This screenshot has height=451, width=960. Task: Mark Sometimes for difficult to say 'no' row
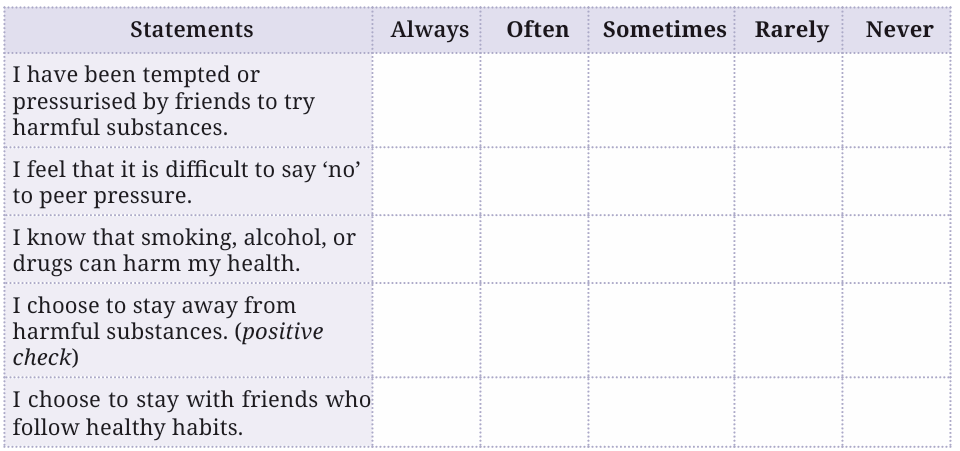662,181
